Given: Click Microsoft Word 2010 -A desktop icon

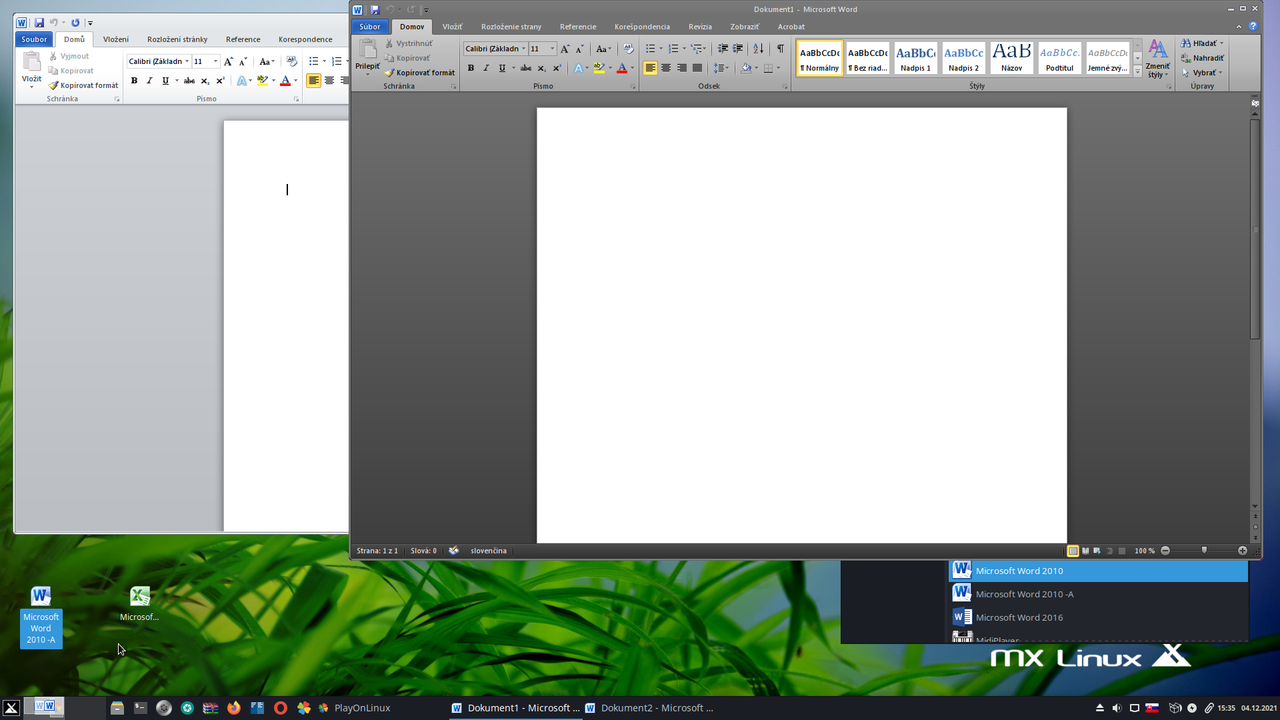Looking at the screenshot, I should tap(41, 617).
